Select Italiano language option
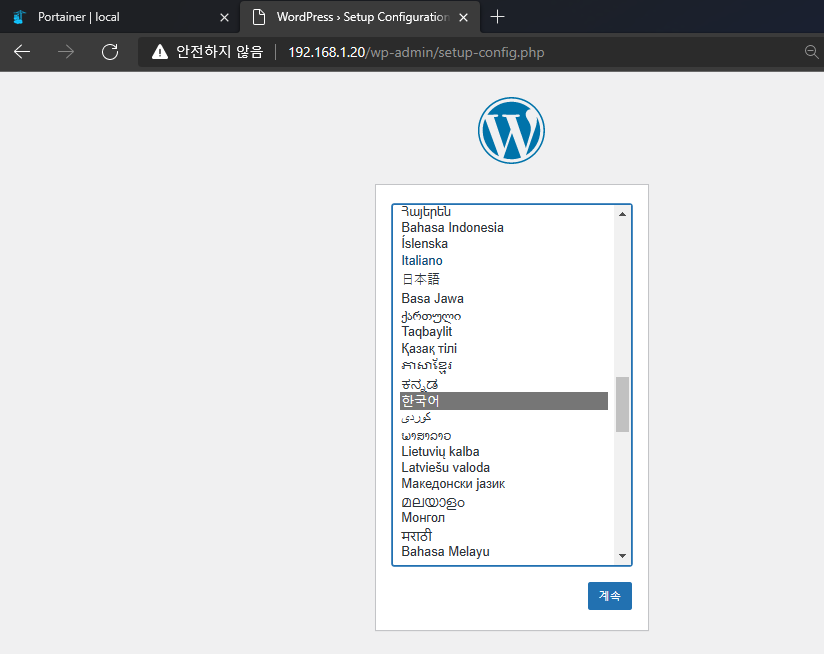 click(x=504, y=261)
